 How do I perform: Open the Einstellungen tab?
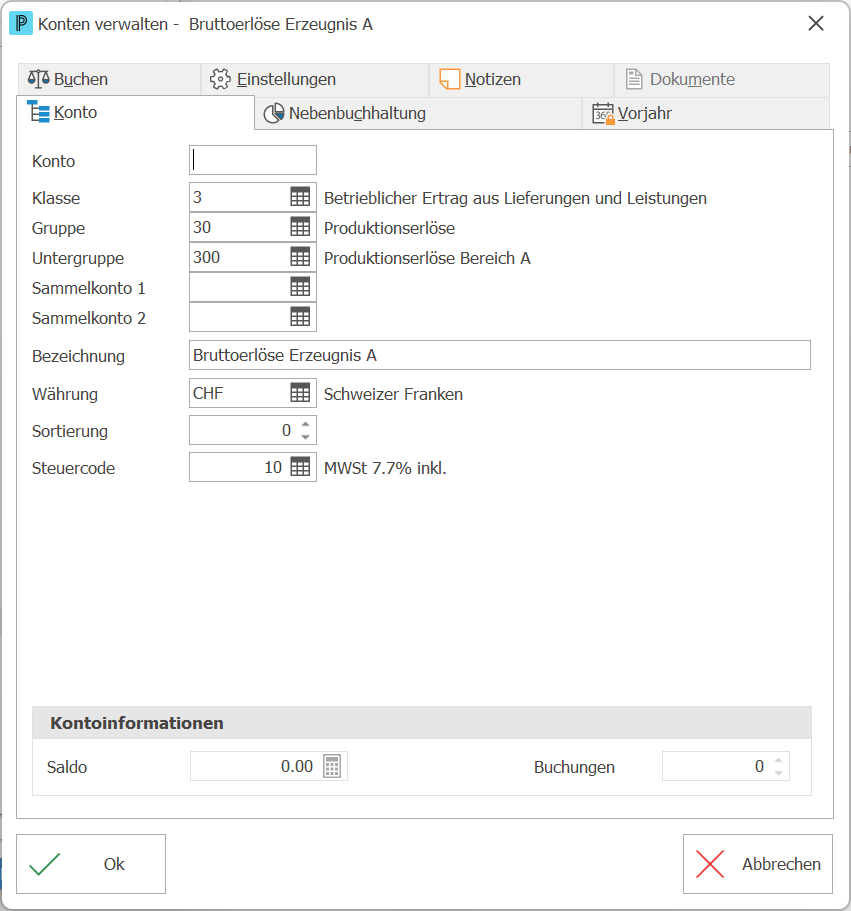(x=315, y=79)
